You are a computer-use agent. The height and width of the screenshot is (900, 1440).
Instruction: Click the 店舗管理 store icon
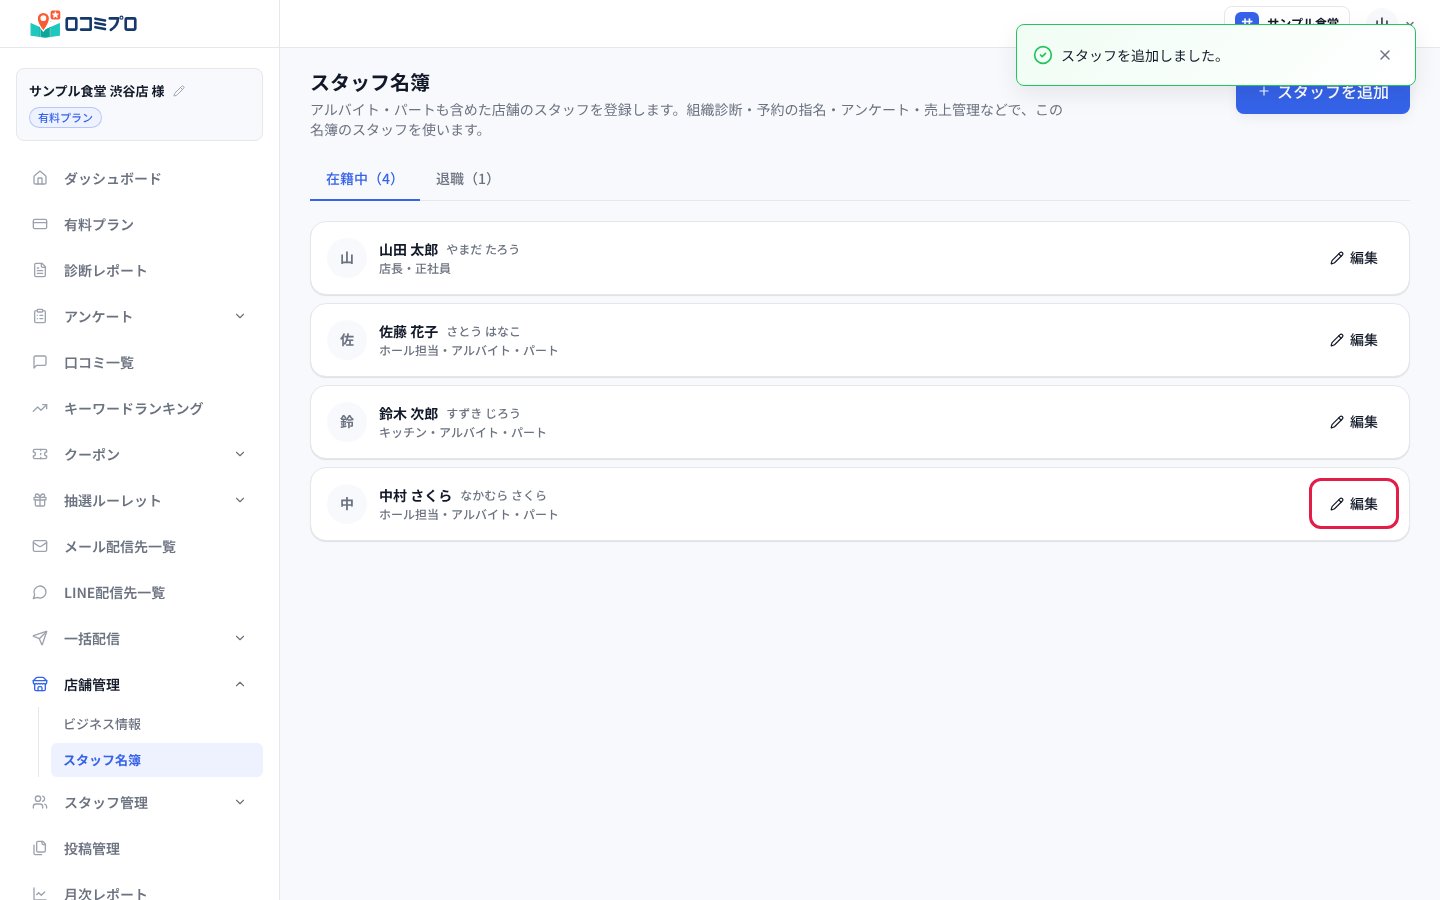(40, 684)
